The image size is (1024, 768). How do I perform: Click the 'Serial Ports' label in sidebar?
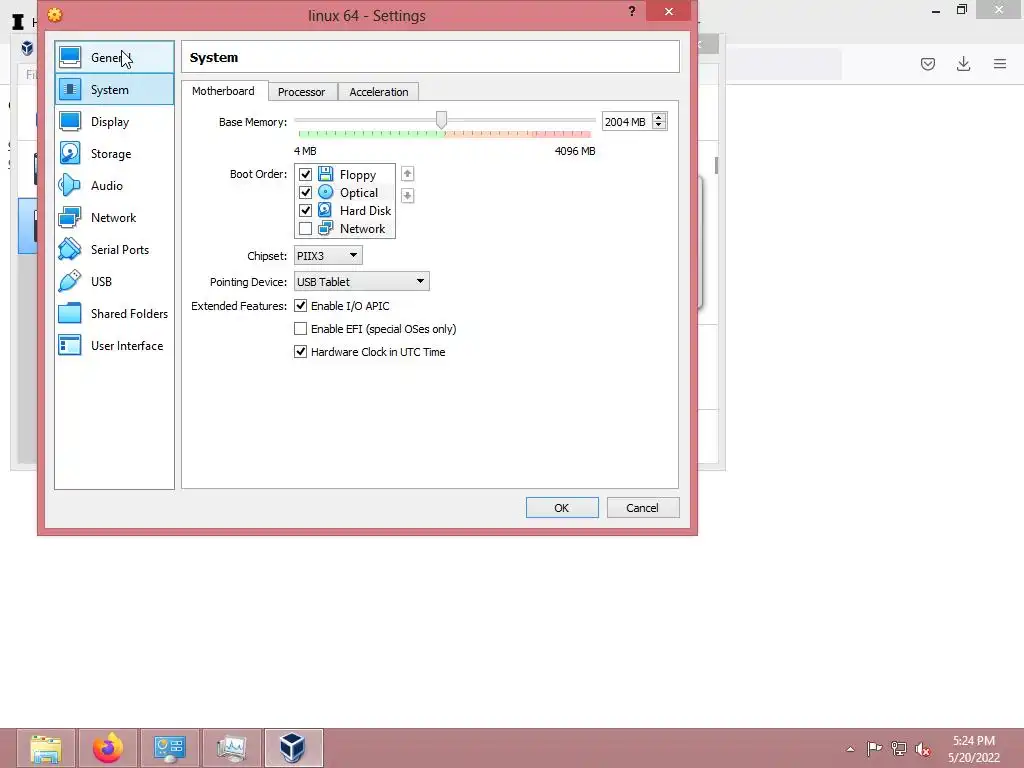(120, 249)
